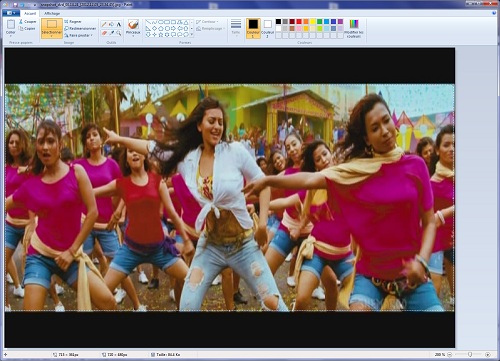Pick the red color swatch
Image resolution: width=500 pixels, height=361 pixels.
[299, 21]
